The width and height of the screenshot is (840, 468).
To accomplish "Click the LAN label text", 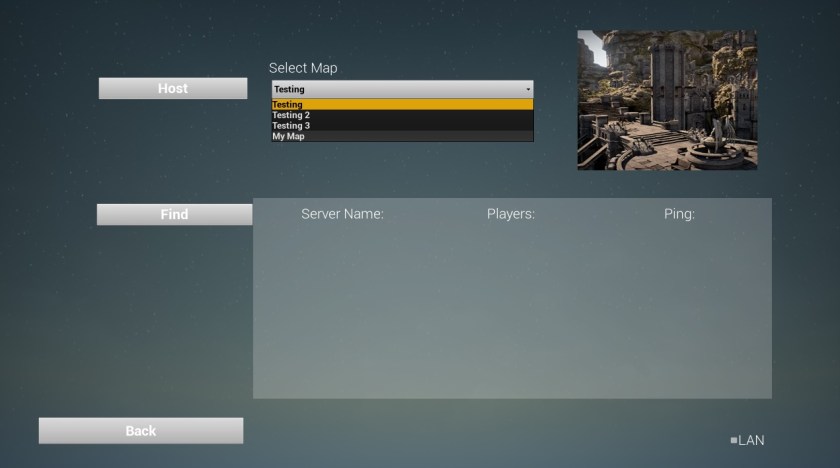I will 751,440.
